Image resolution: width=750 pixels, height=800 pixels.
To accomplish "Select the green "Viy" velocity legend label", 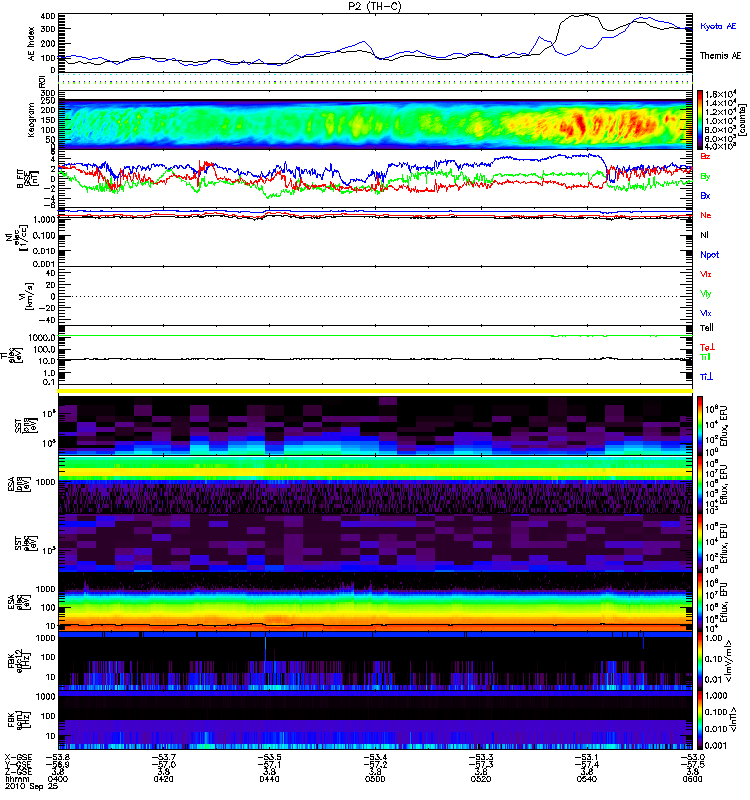I will tap(706, 294).
